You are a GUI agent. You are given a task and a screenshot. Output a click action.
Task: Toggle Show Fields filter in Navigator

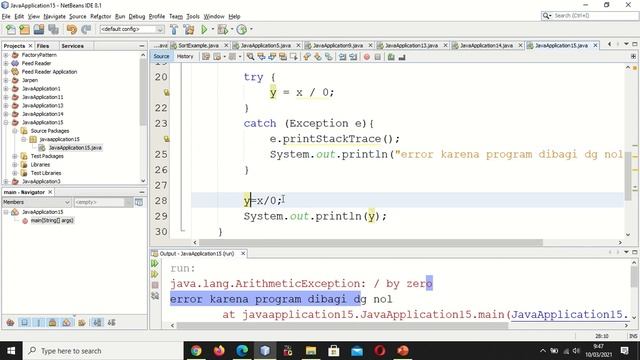tap(24, 323)
